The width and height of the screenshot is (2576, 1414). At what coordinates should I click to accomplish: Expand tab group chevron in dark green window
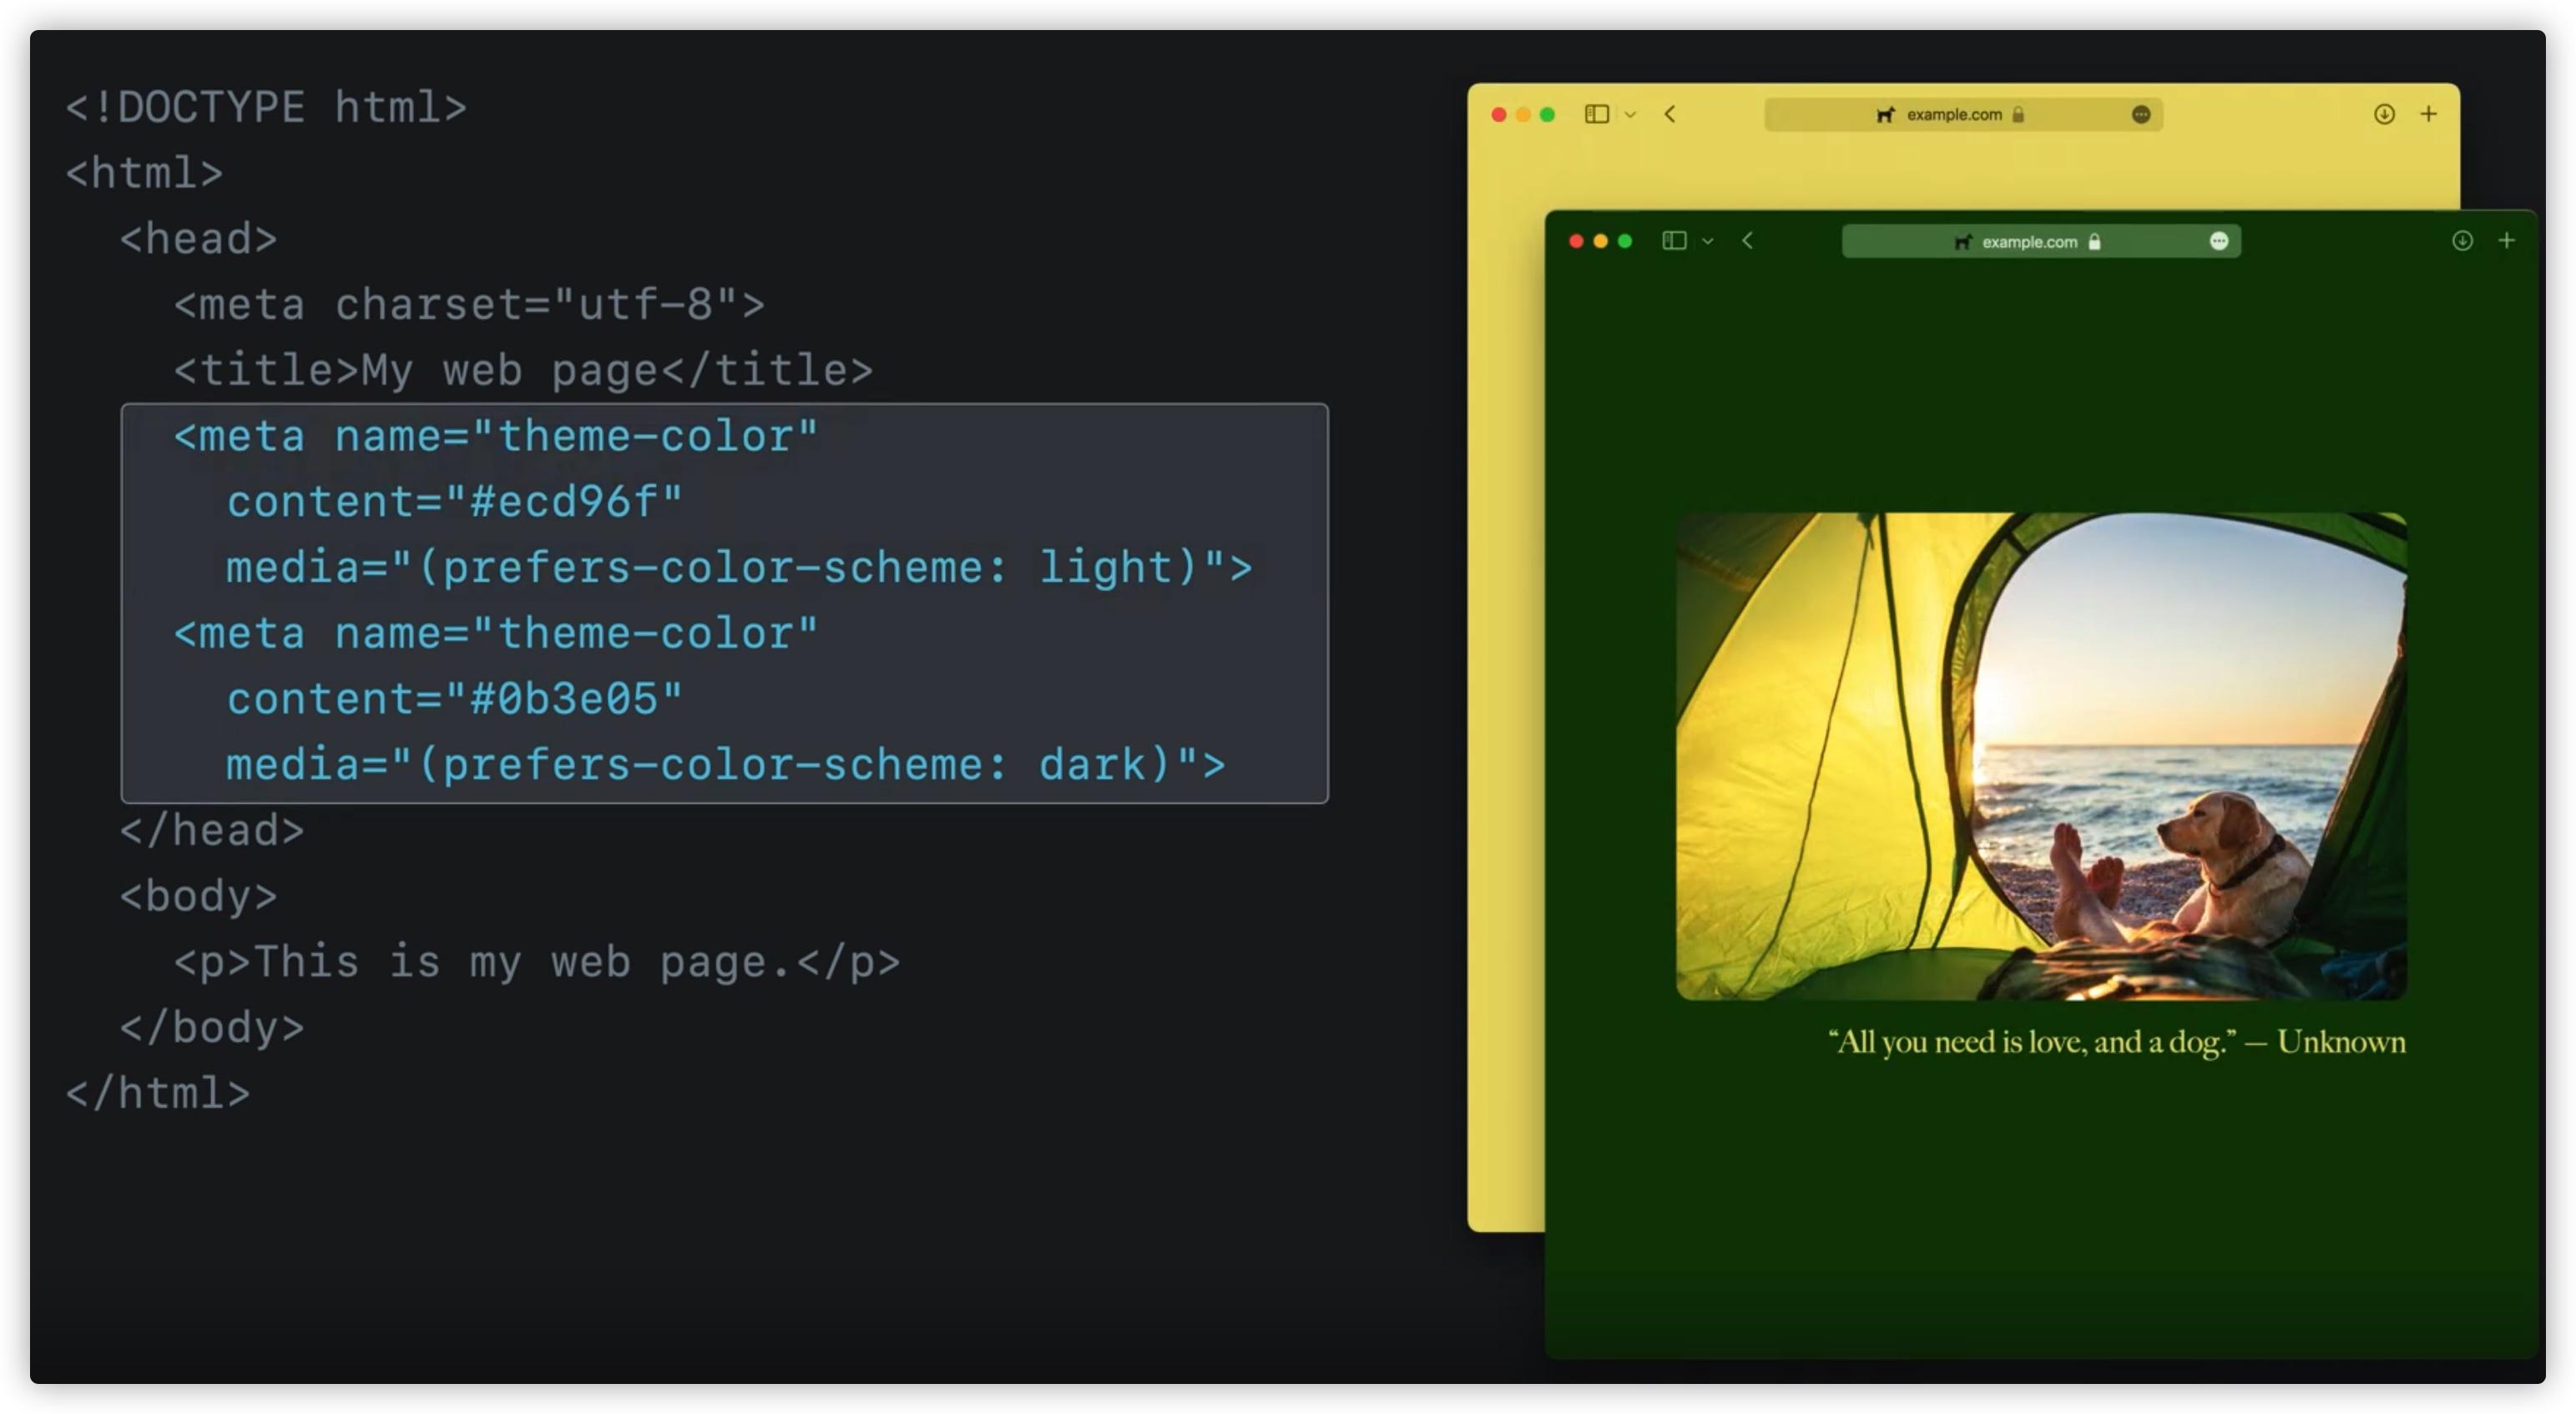(1708, 241)
